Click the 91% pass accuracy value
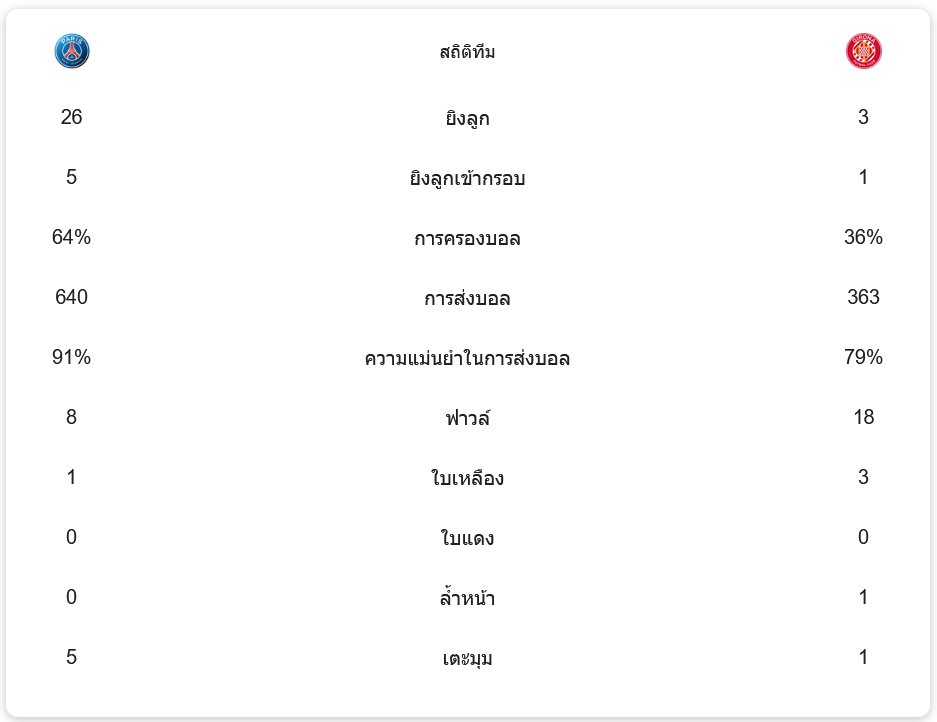This screenshot has width=937, height=722. [x=72, y=357]
